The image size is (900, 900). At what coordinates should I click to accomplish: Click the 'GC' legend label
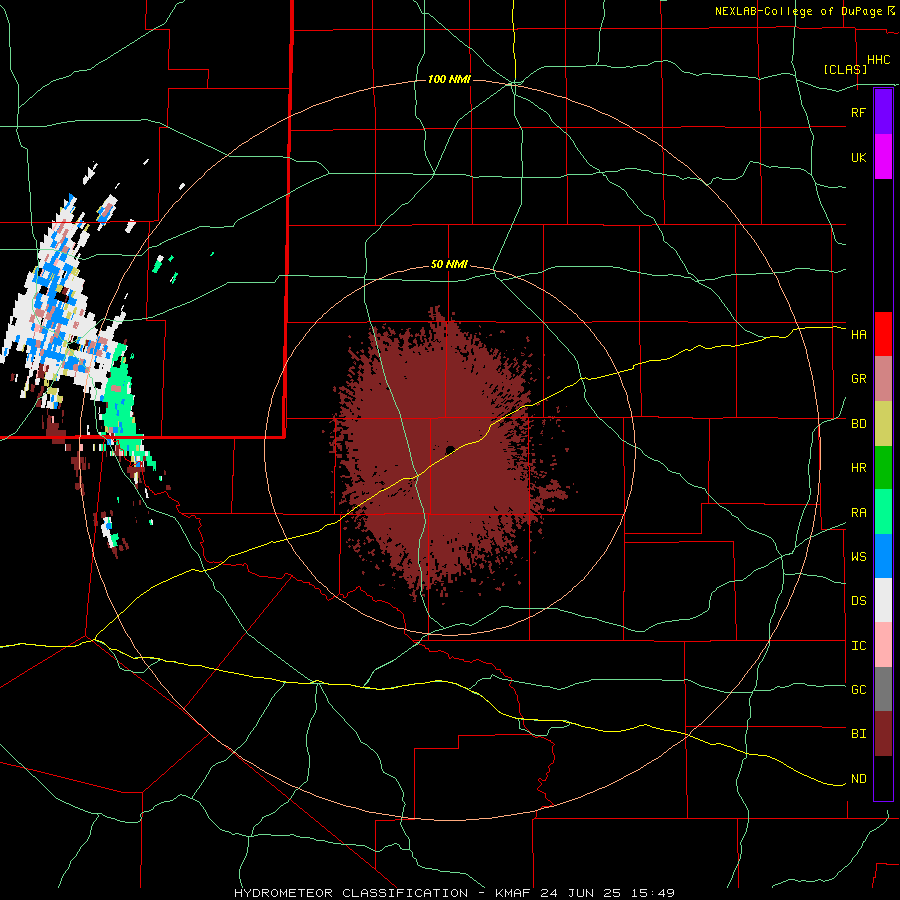coord(858,690)
